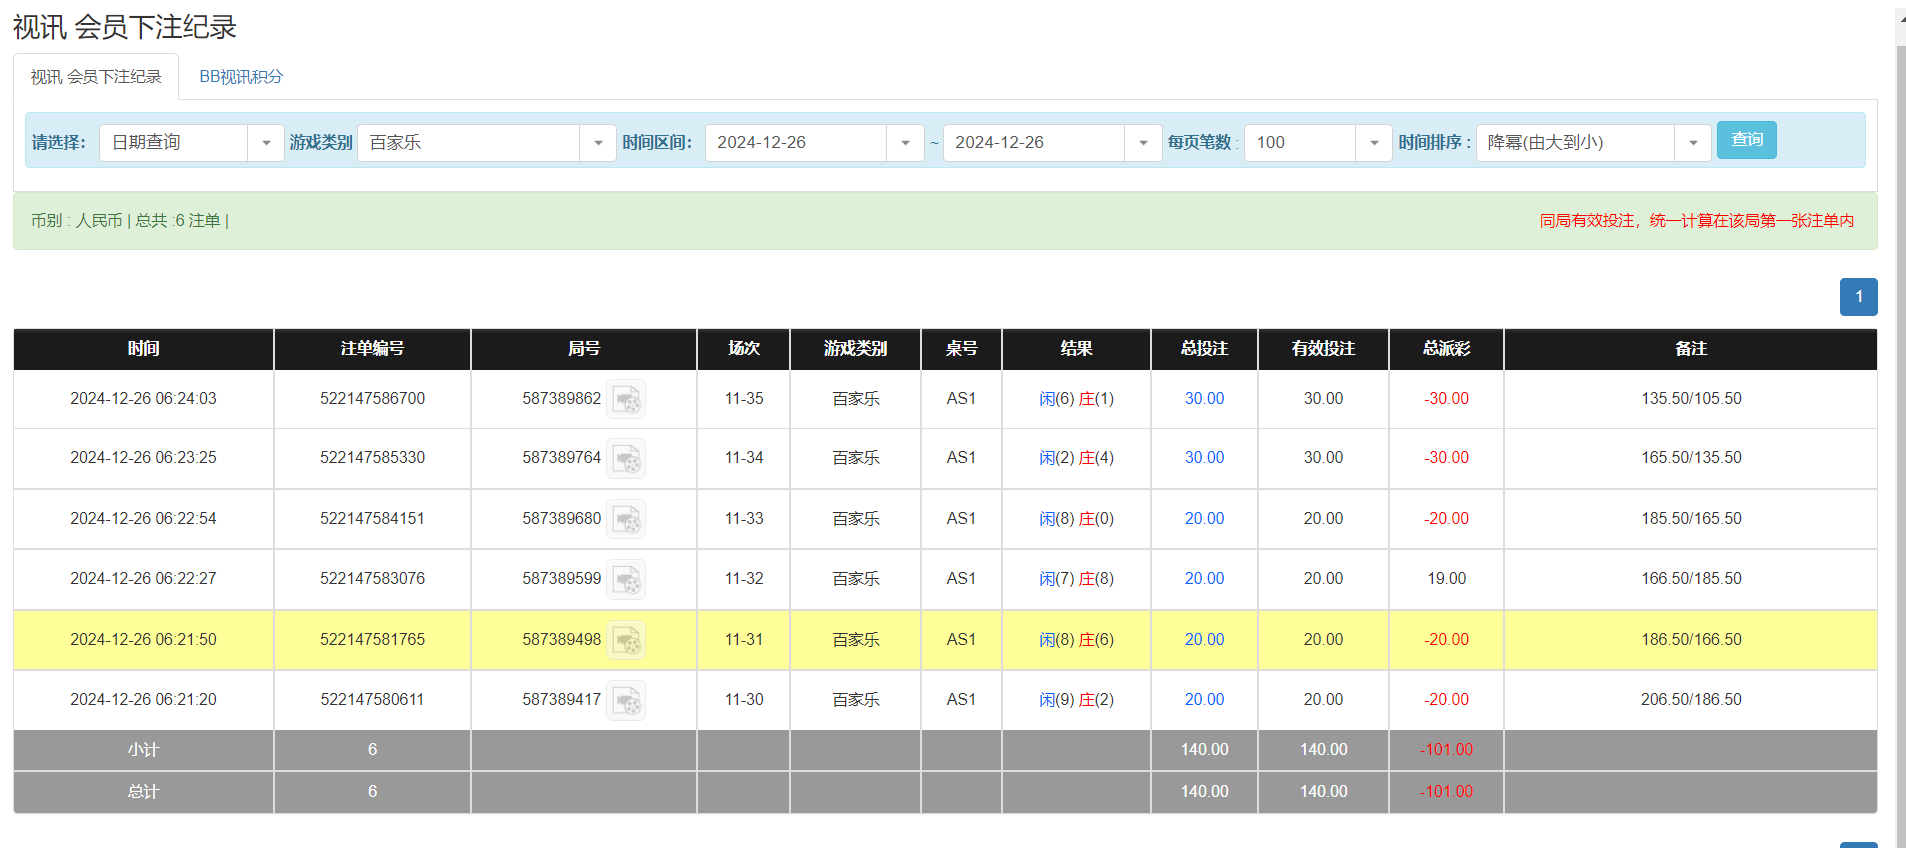This screenshot has height=848, width=1906.
Task: Click replay icon beside round 587389680
Action: click(627, 520)
